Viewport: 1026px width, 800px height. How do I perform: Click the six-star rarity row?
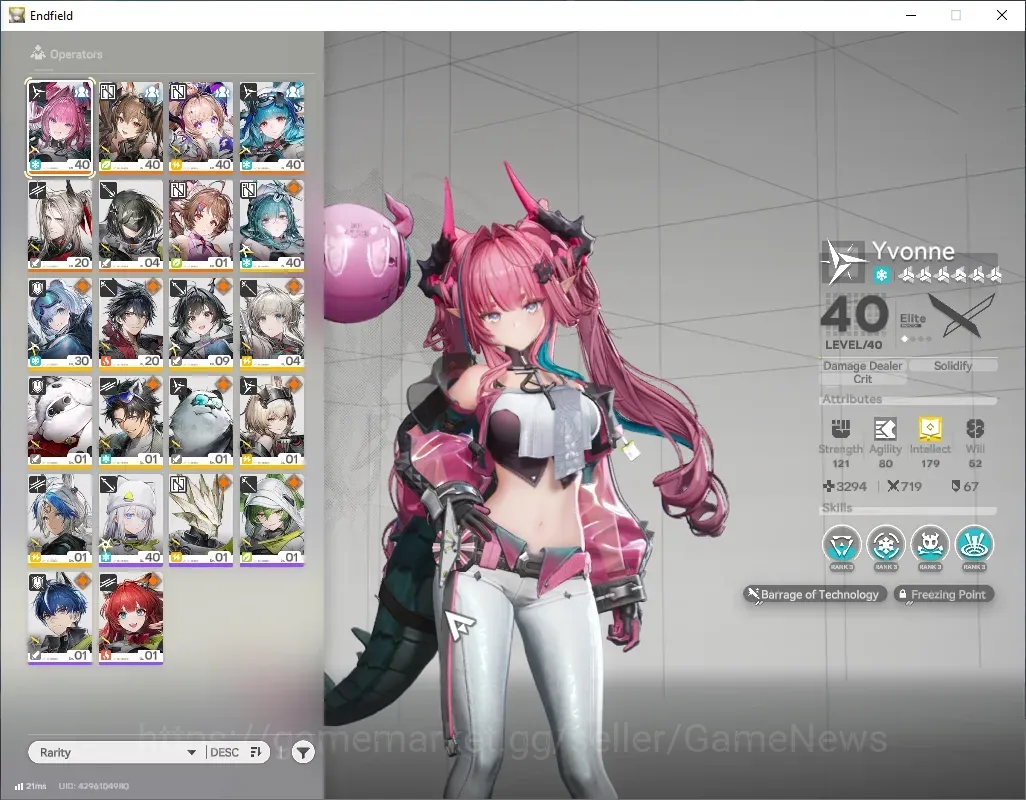click(949, 275)
